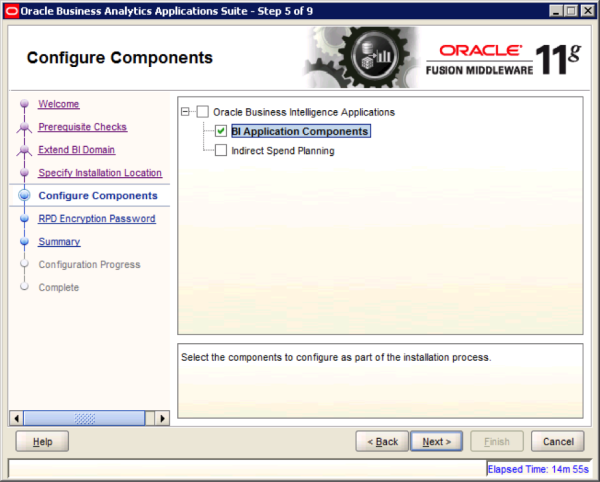Jump to RPD Encryption Password step
The image size is (600, 482).
click(x=96, y=219)
